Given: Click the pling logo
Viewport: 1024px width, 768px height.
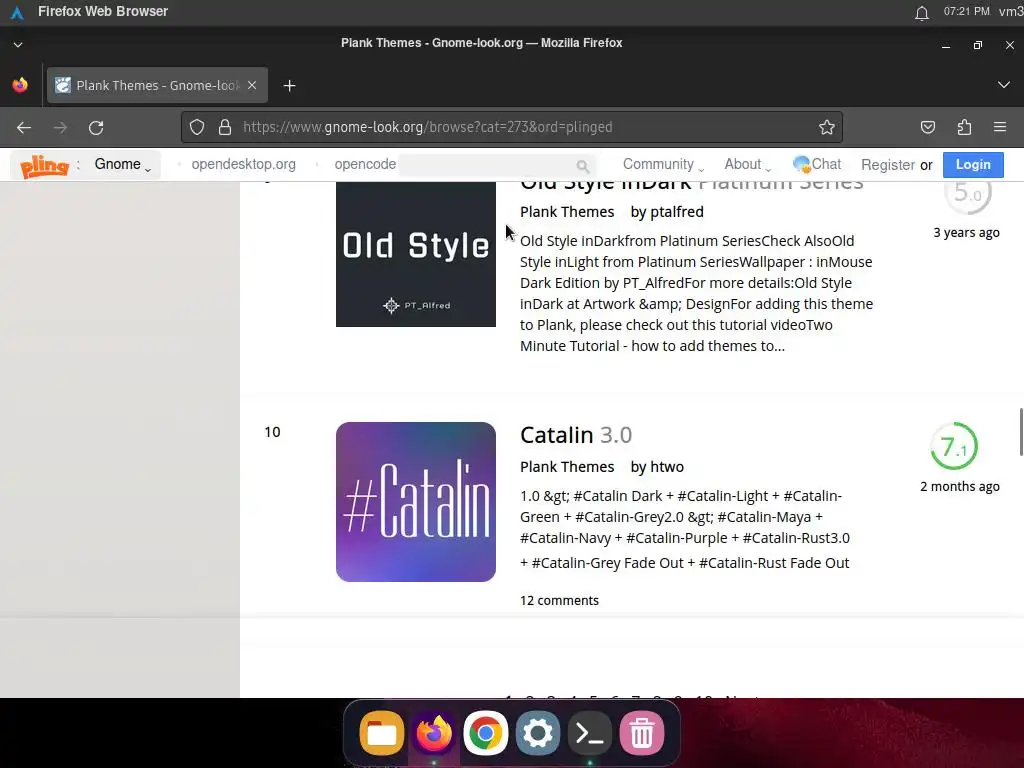Looking at the screenshot, I should (44, 165).
